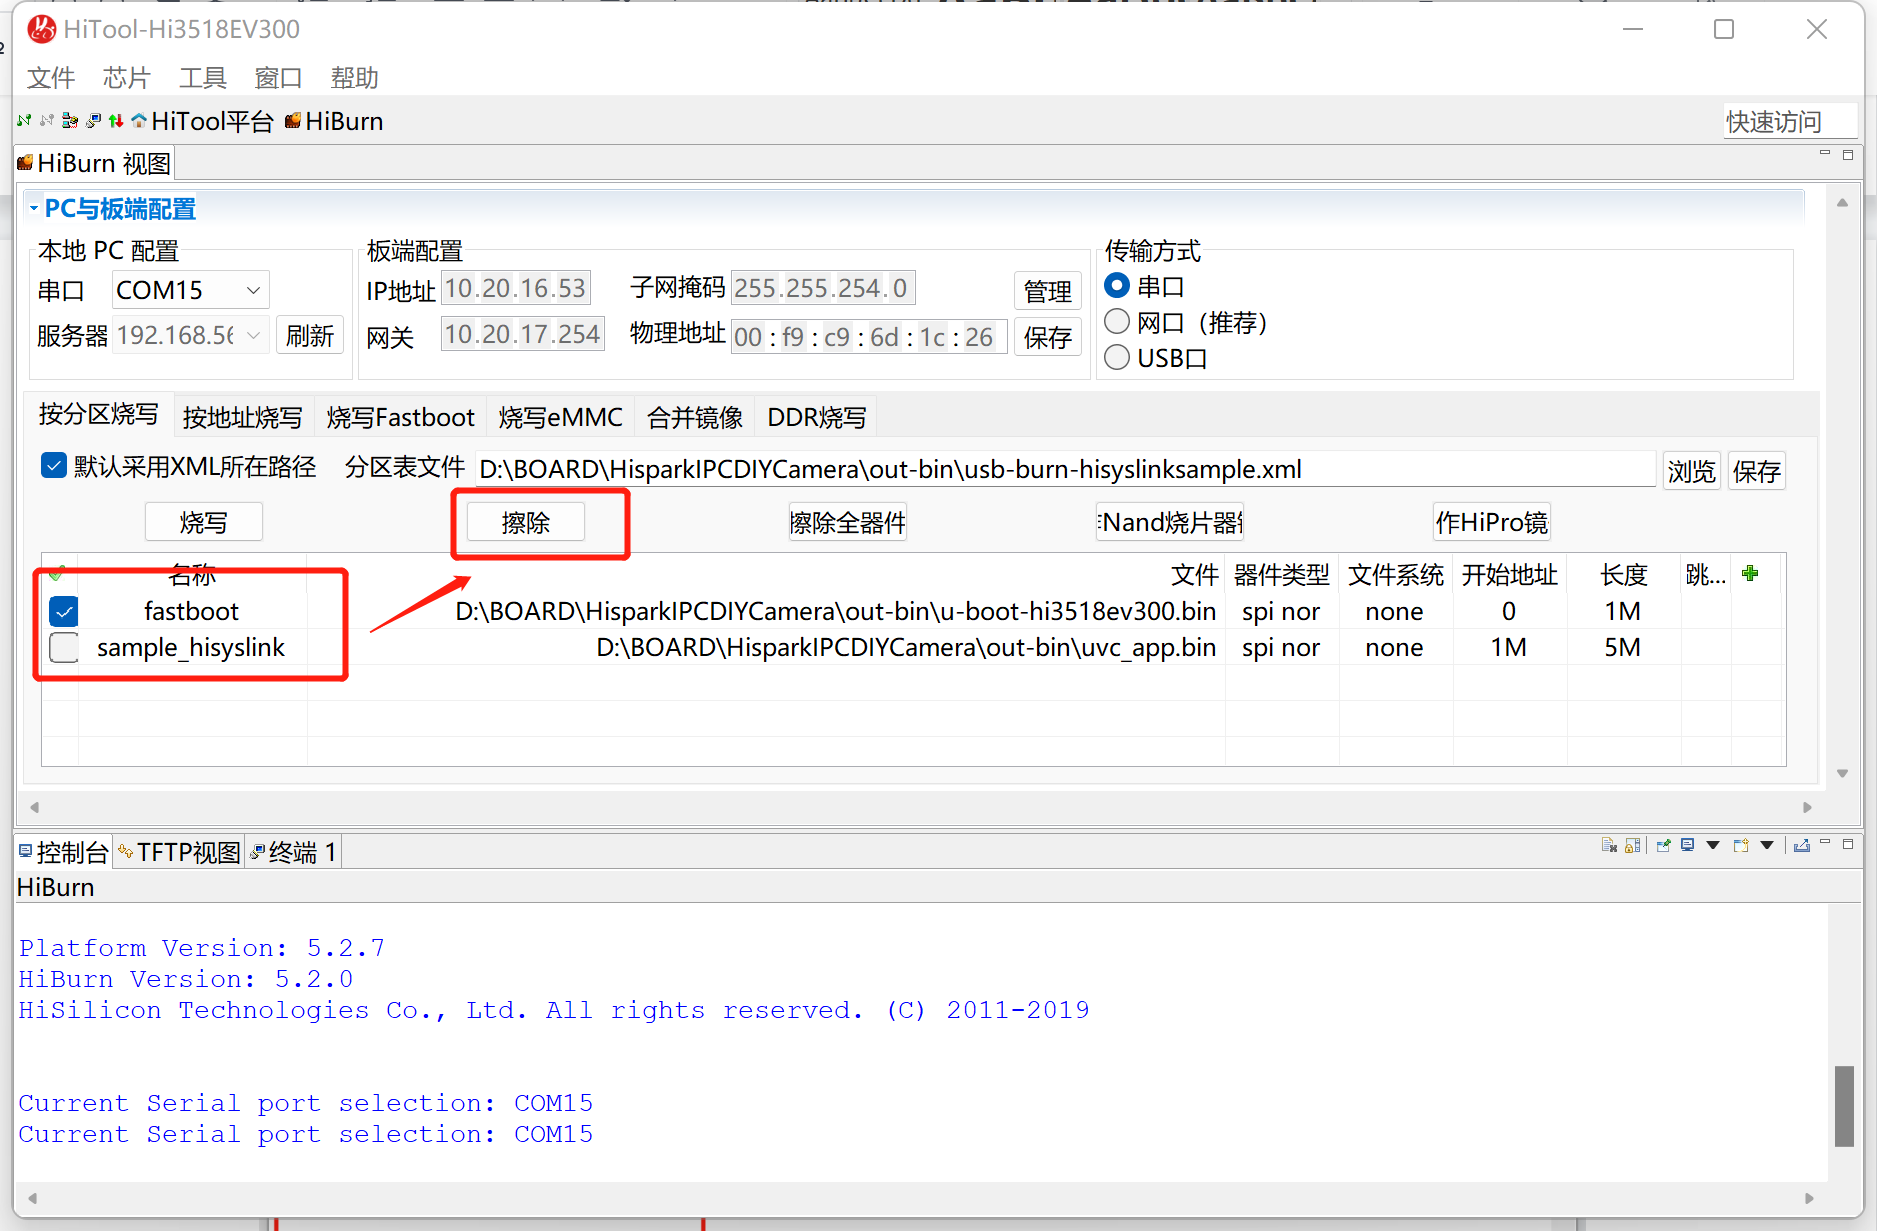
Task: Maximize the HiBurn 视图 panel
Action: 1848,154
